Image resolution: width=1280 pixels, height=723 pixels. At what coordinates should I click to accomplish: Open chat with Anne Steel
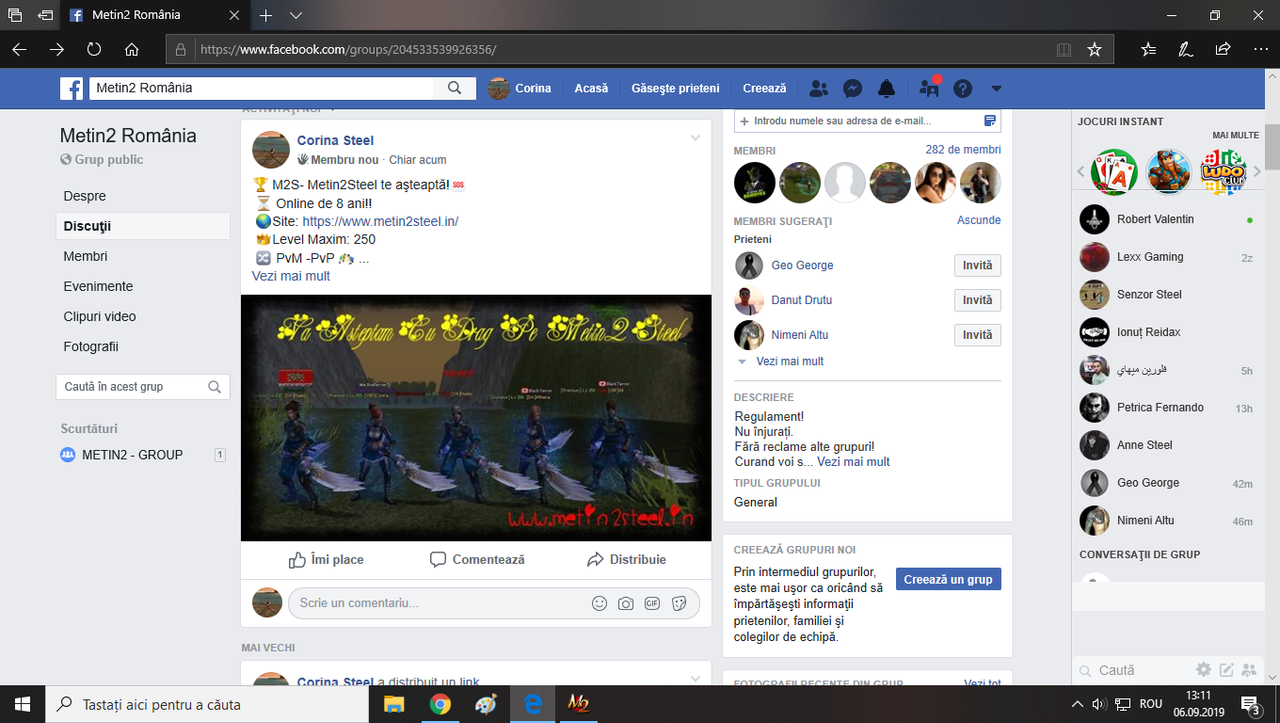1167,445
